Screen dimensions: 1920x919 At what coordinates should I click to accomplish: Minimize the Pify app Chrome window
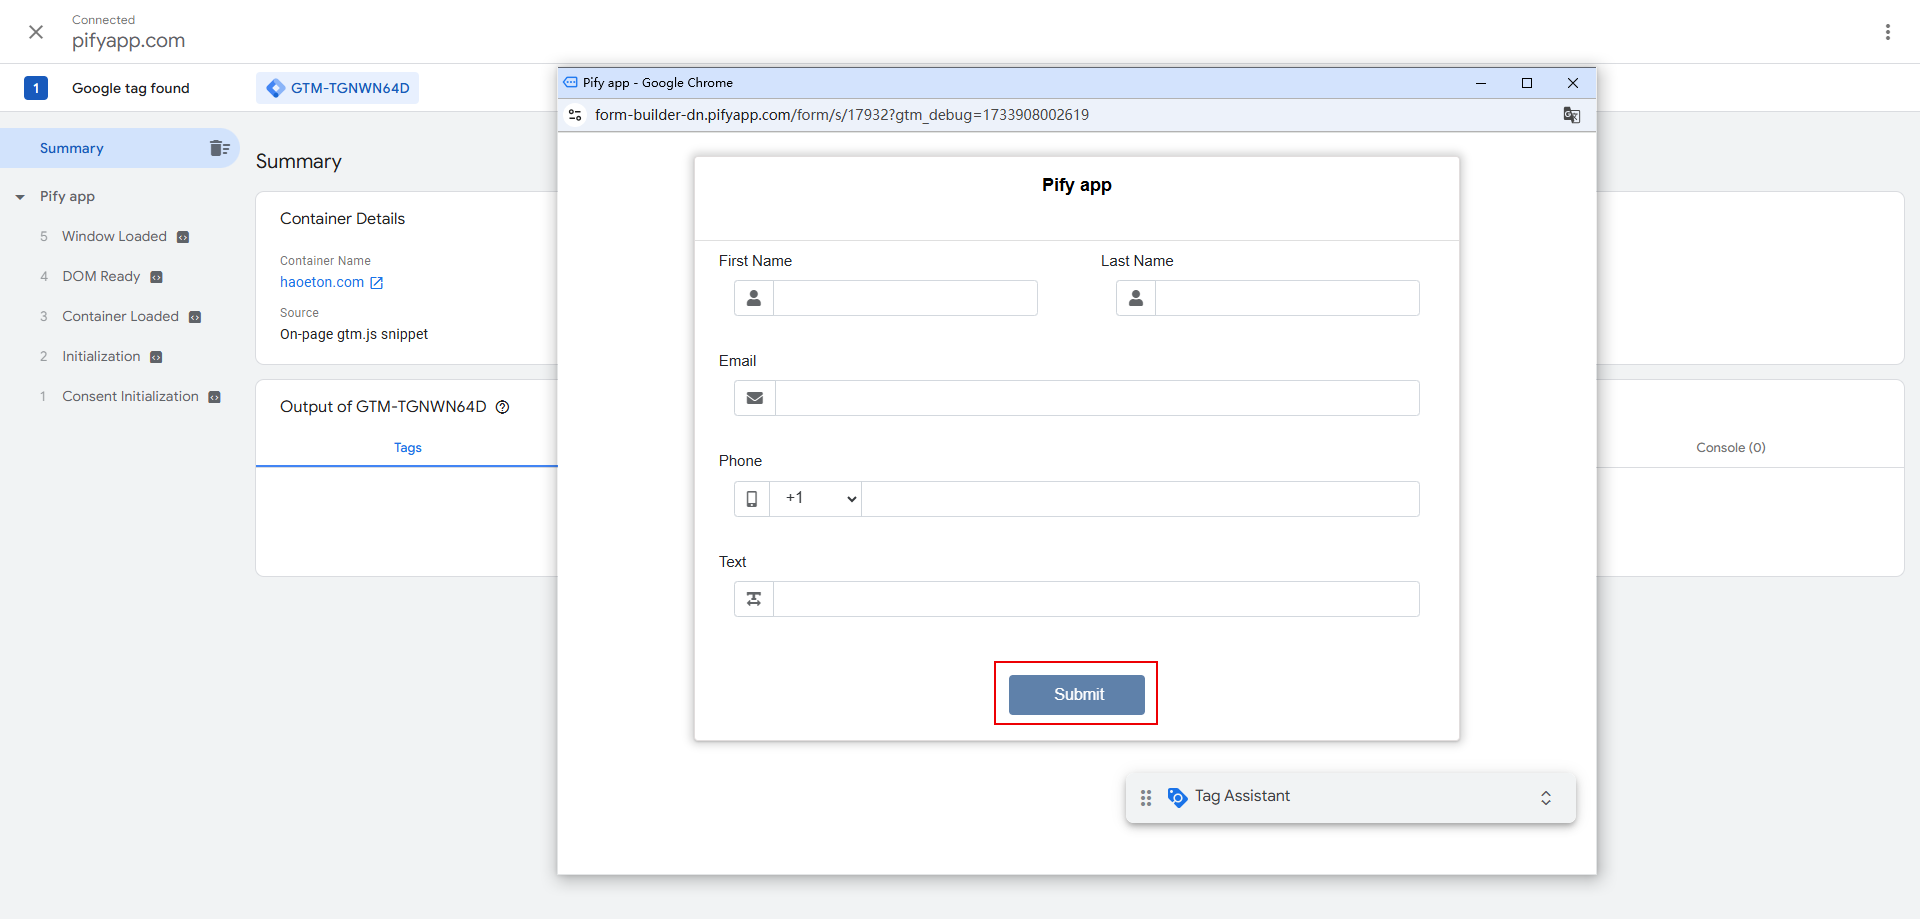point(1481,83)
